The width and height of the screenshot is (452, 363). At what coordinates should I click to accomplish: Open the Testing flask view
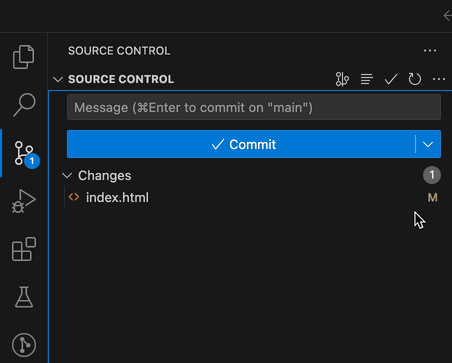click(24, 297)
